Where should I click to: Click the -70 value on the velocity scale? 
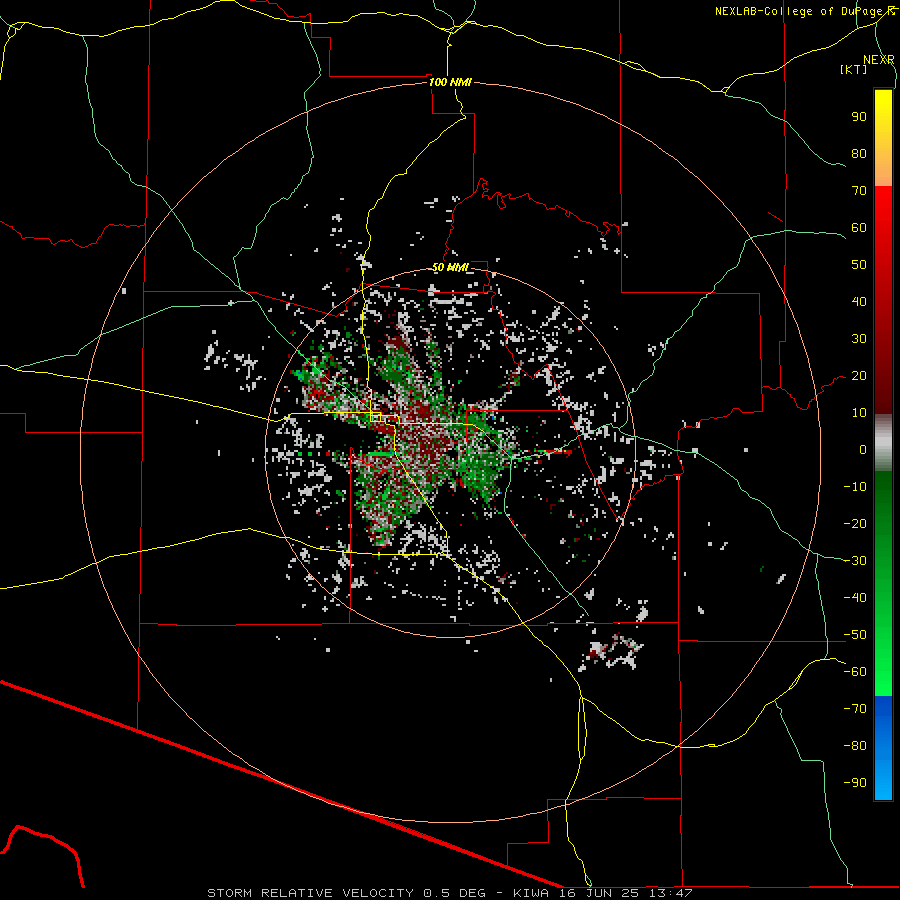pyautogui.click(x=855, y=709)
